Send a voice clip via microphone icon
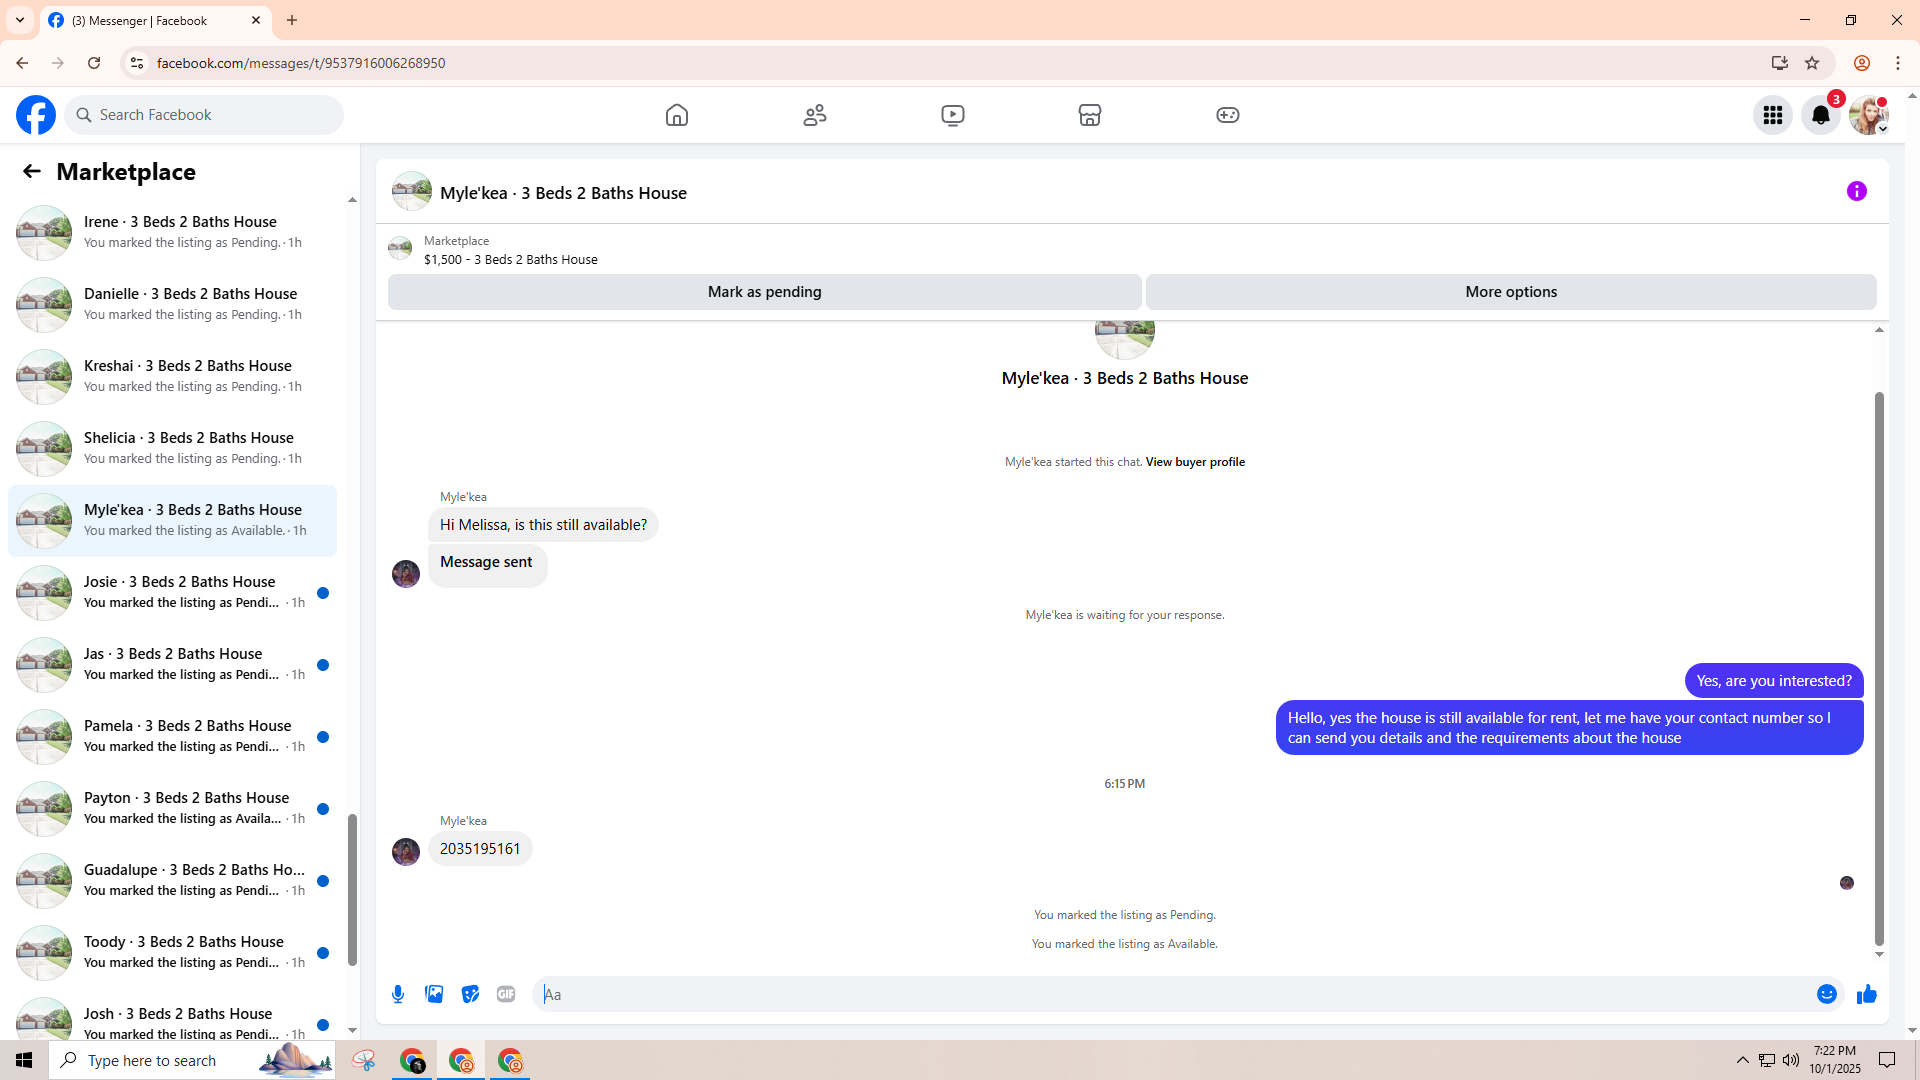The width and height of the screenshot is (1920, 1080). point(398,994)
